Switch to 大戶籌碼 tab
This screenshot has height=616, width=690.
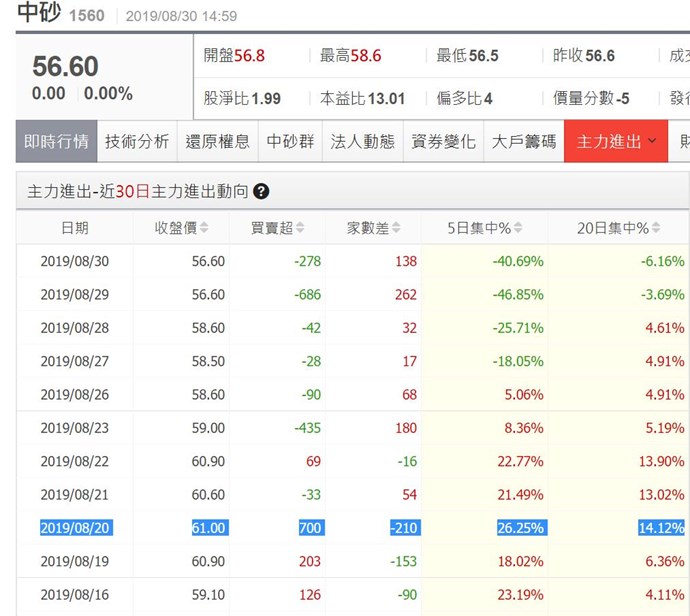tap(524, 142)
